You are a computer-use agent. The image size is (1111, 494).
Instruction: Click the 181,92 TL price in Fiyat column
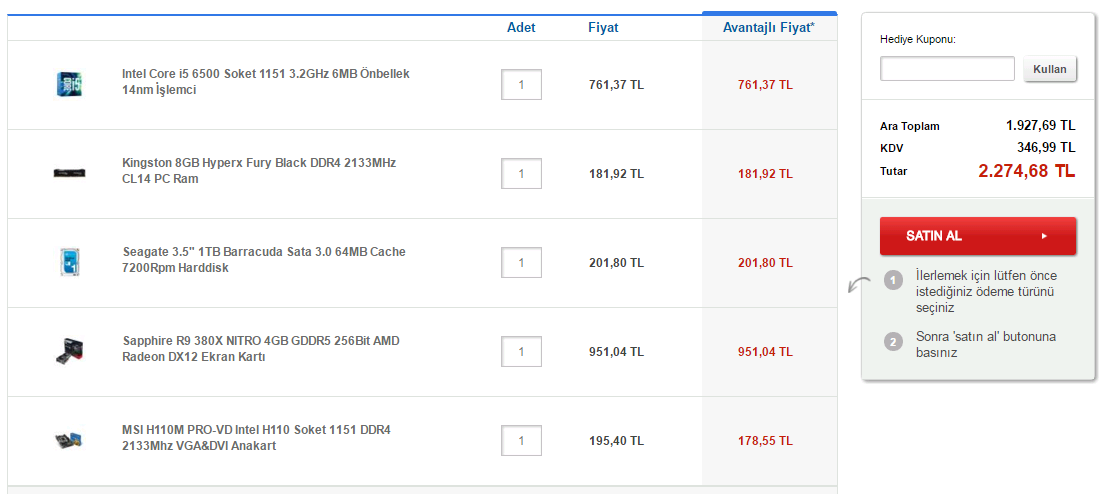pyautogui.click(x=616, y=174)
